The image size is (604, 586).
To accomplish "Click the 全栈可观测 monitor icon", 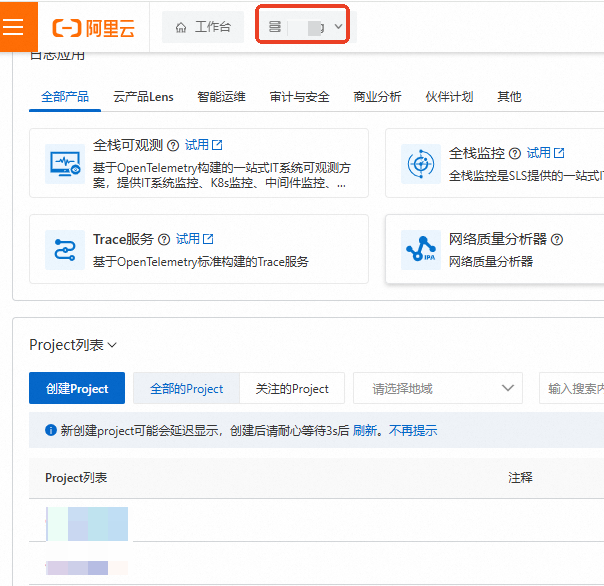I will (x=65, y=164).
